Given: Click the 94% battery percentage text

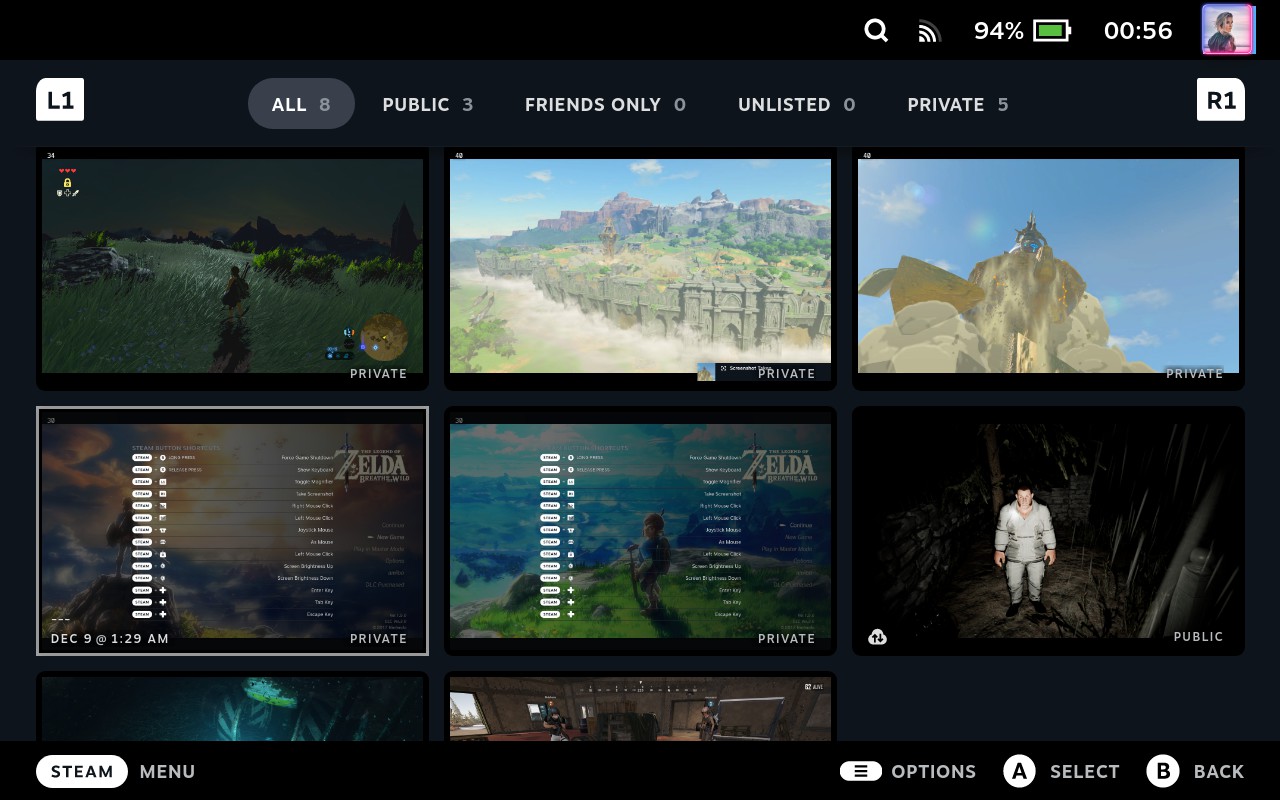Looking at the screenshot, I should point(999,31).
